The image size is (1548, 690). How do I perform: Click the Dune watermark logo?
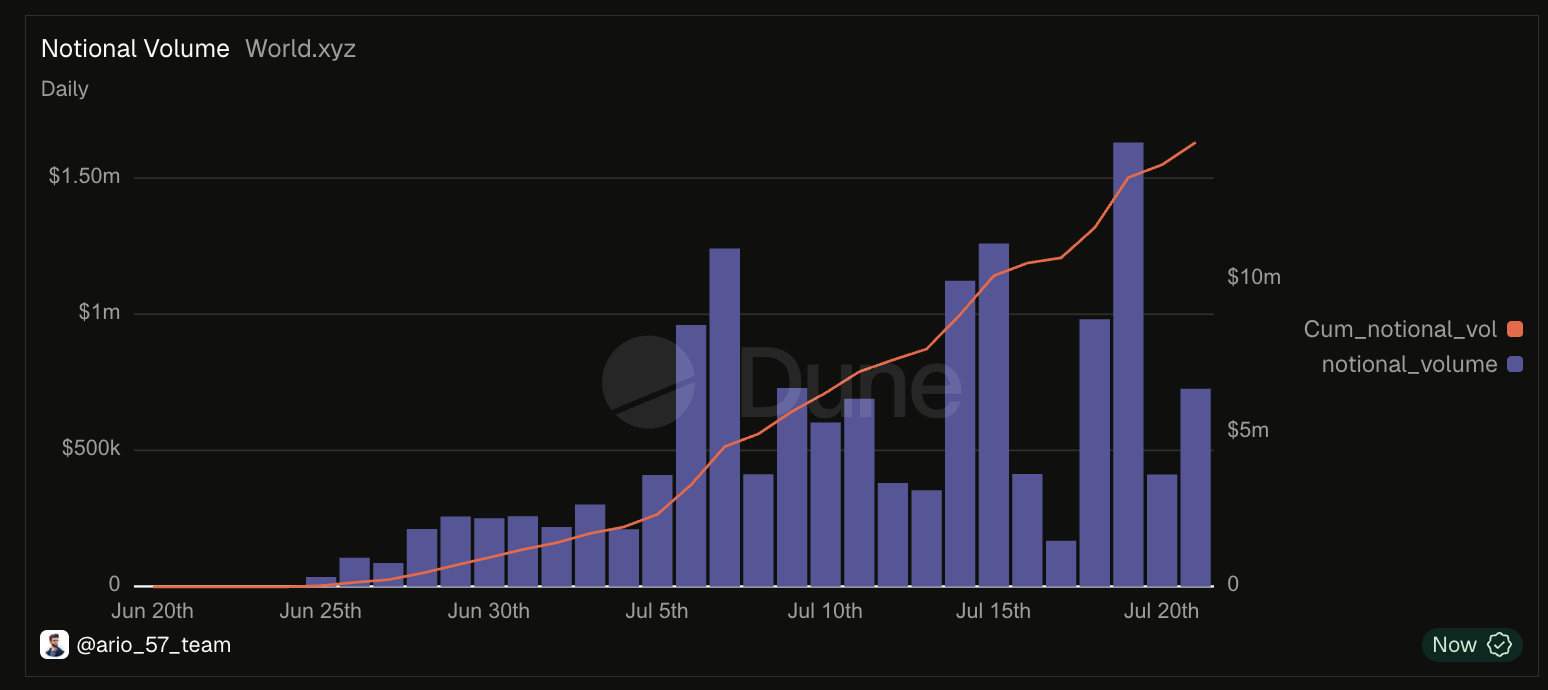(782, 383)
